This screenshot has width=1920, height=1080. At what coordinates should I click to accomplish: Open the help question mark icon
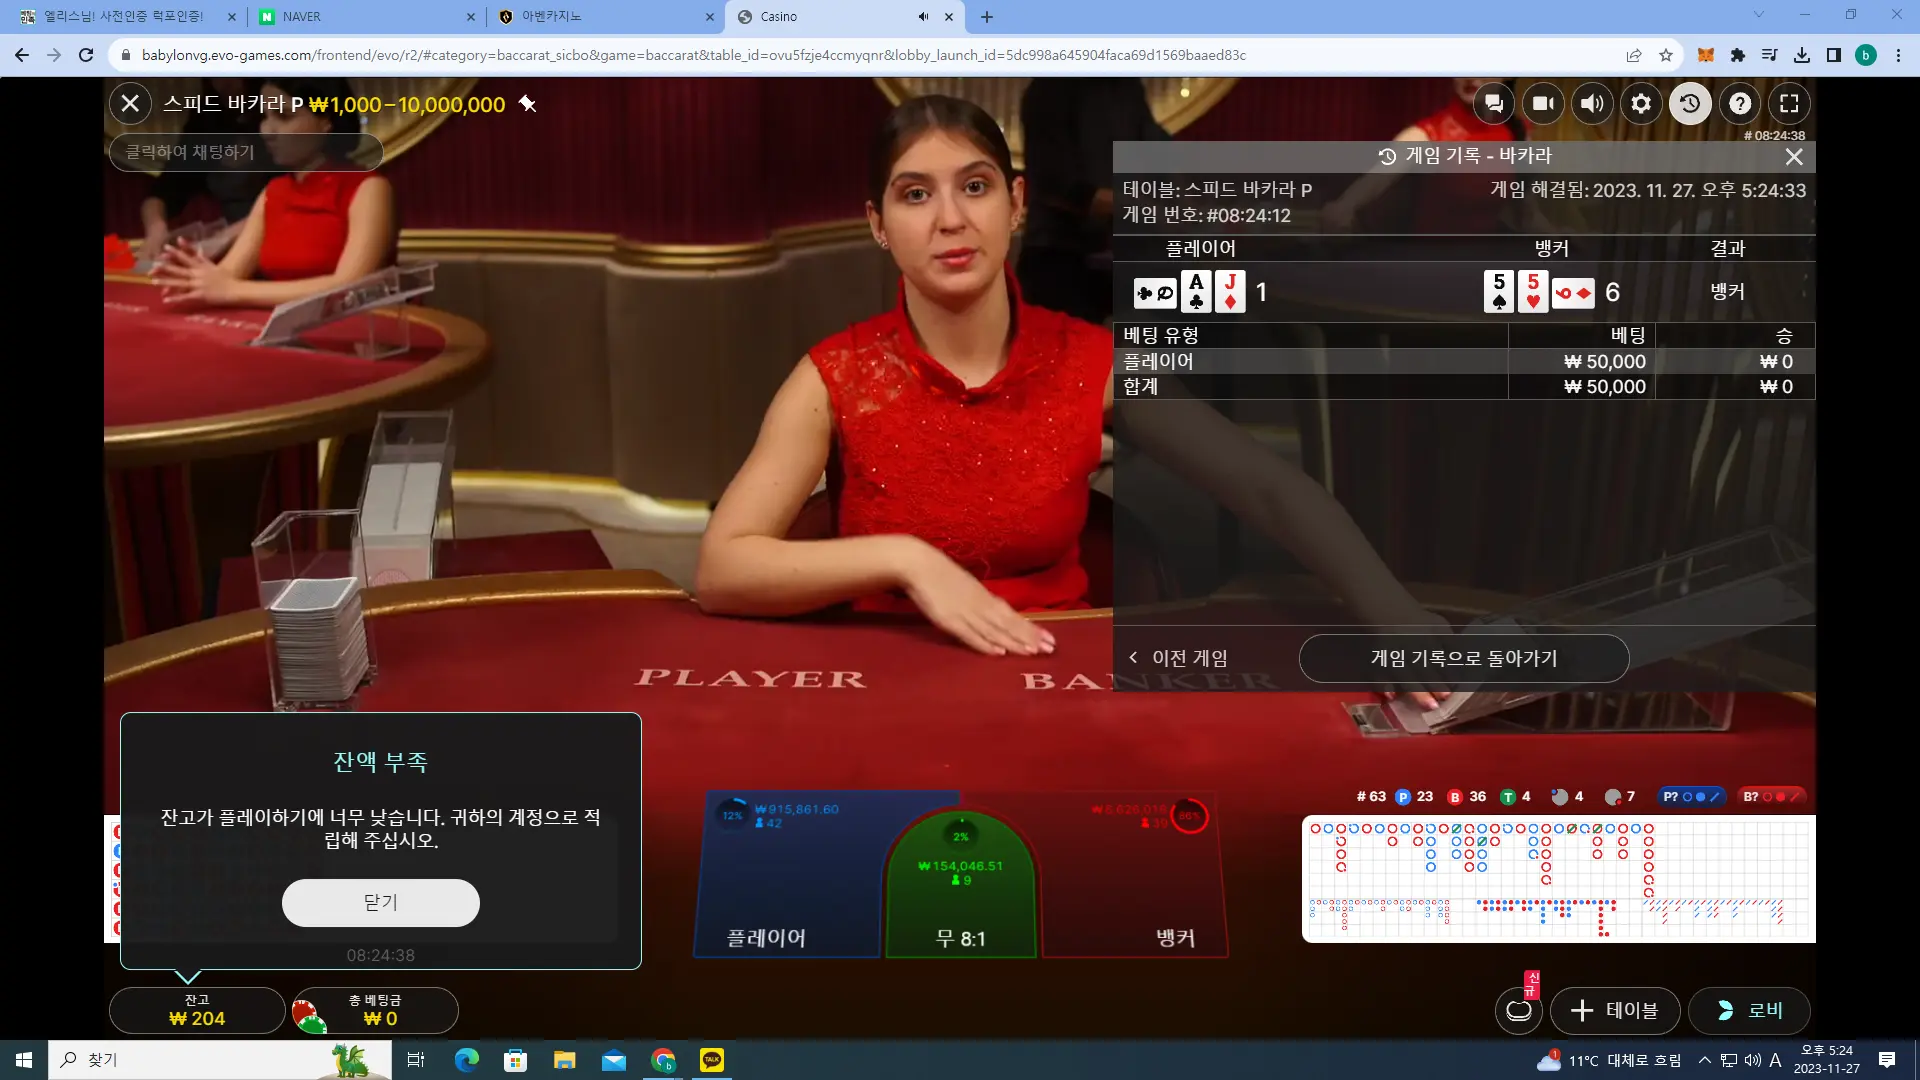[x=1740, y=103]
